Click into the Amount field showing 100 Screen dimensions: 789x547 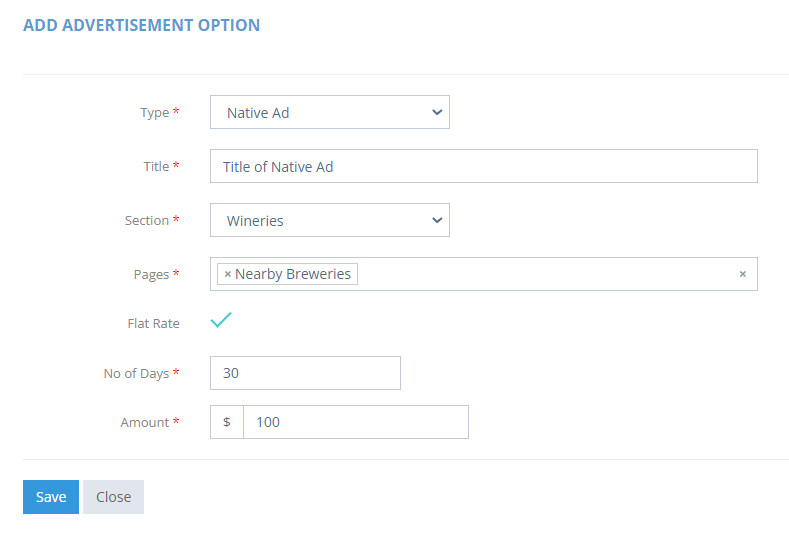pyautogui.click(x=356, y=422)
